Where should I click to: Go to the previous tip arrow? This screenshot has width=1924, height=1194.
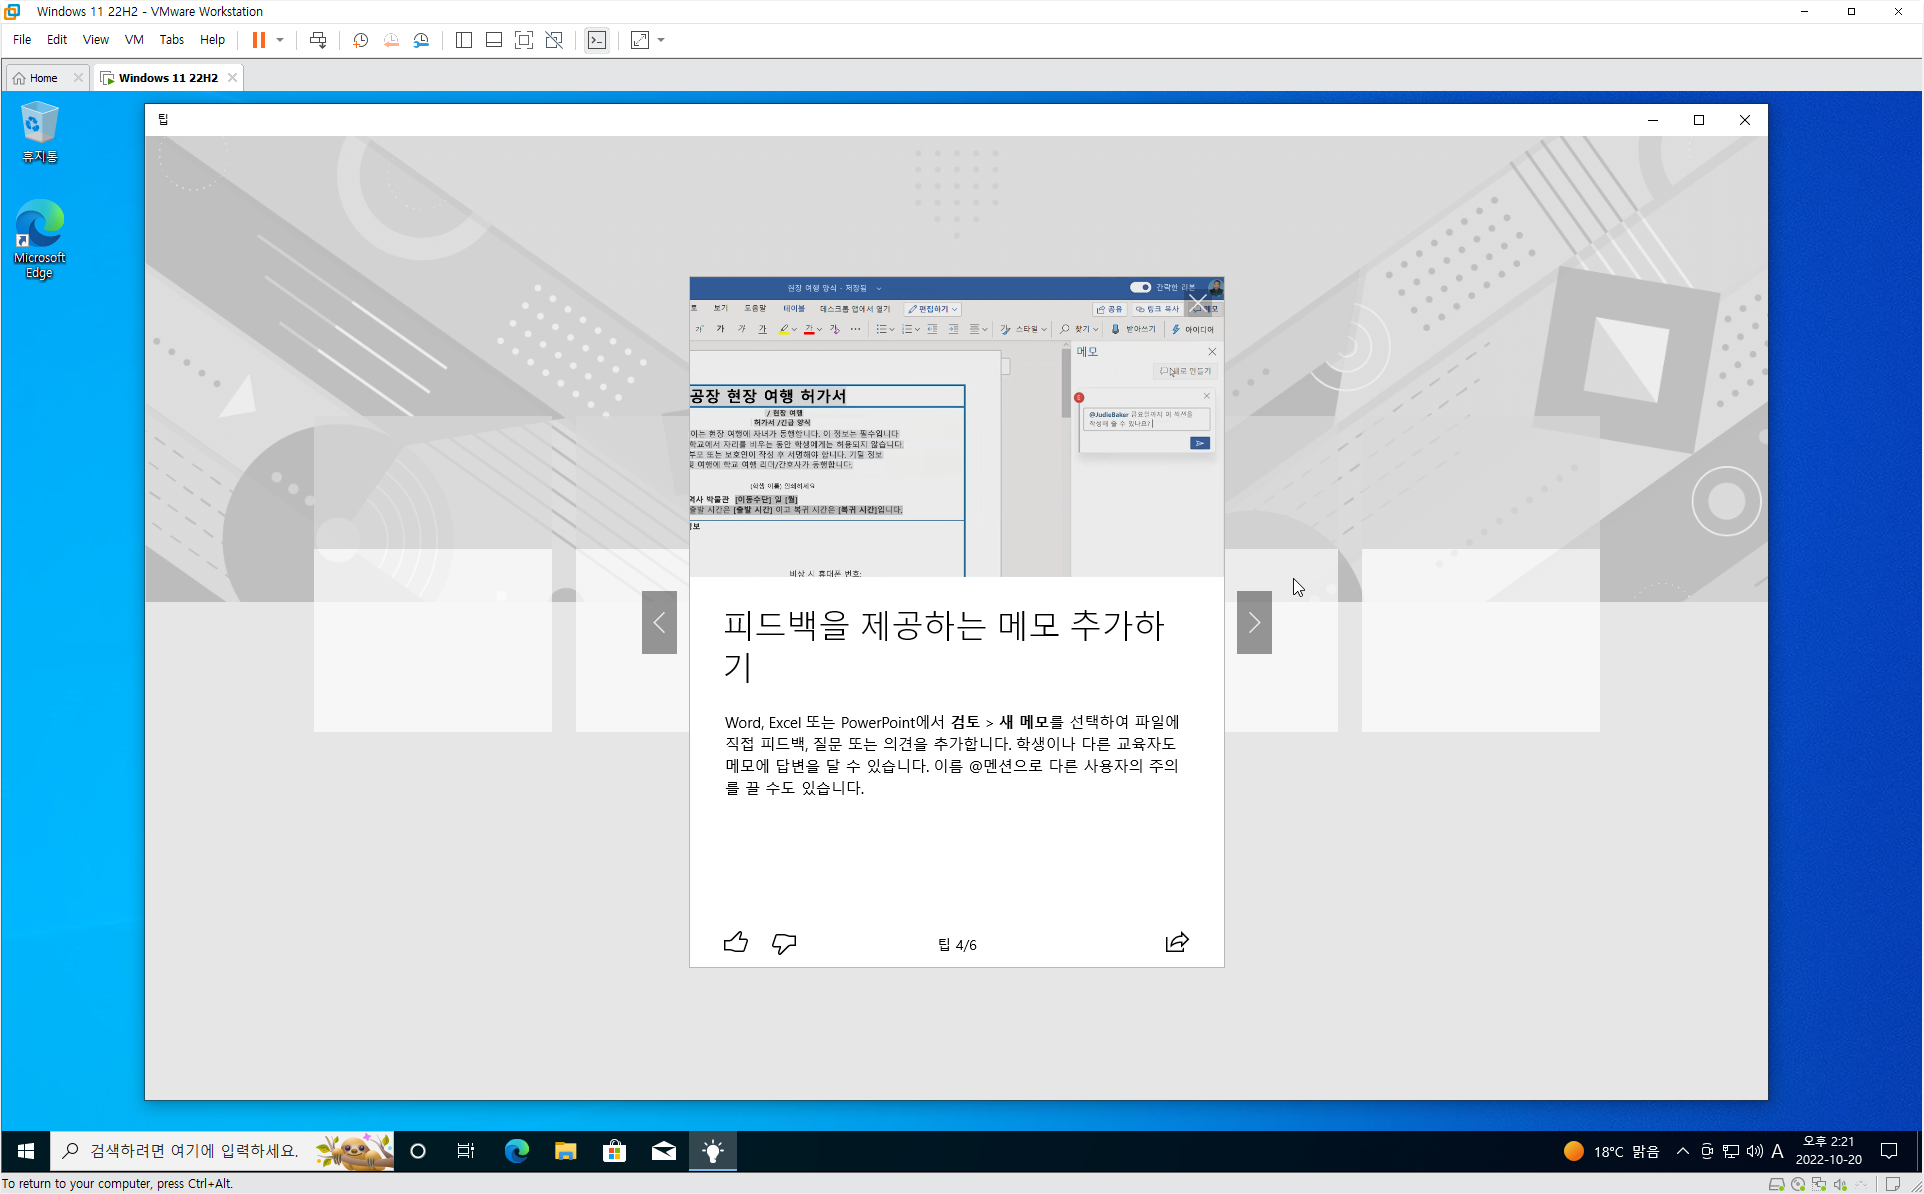click(x=659, y=623)
